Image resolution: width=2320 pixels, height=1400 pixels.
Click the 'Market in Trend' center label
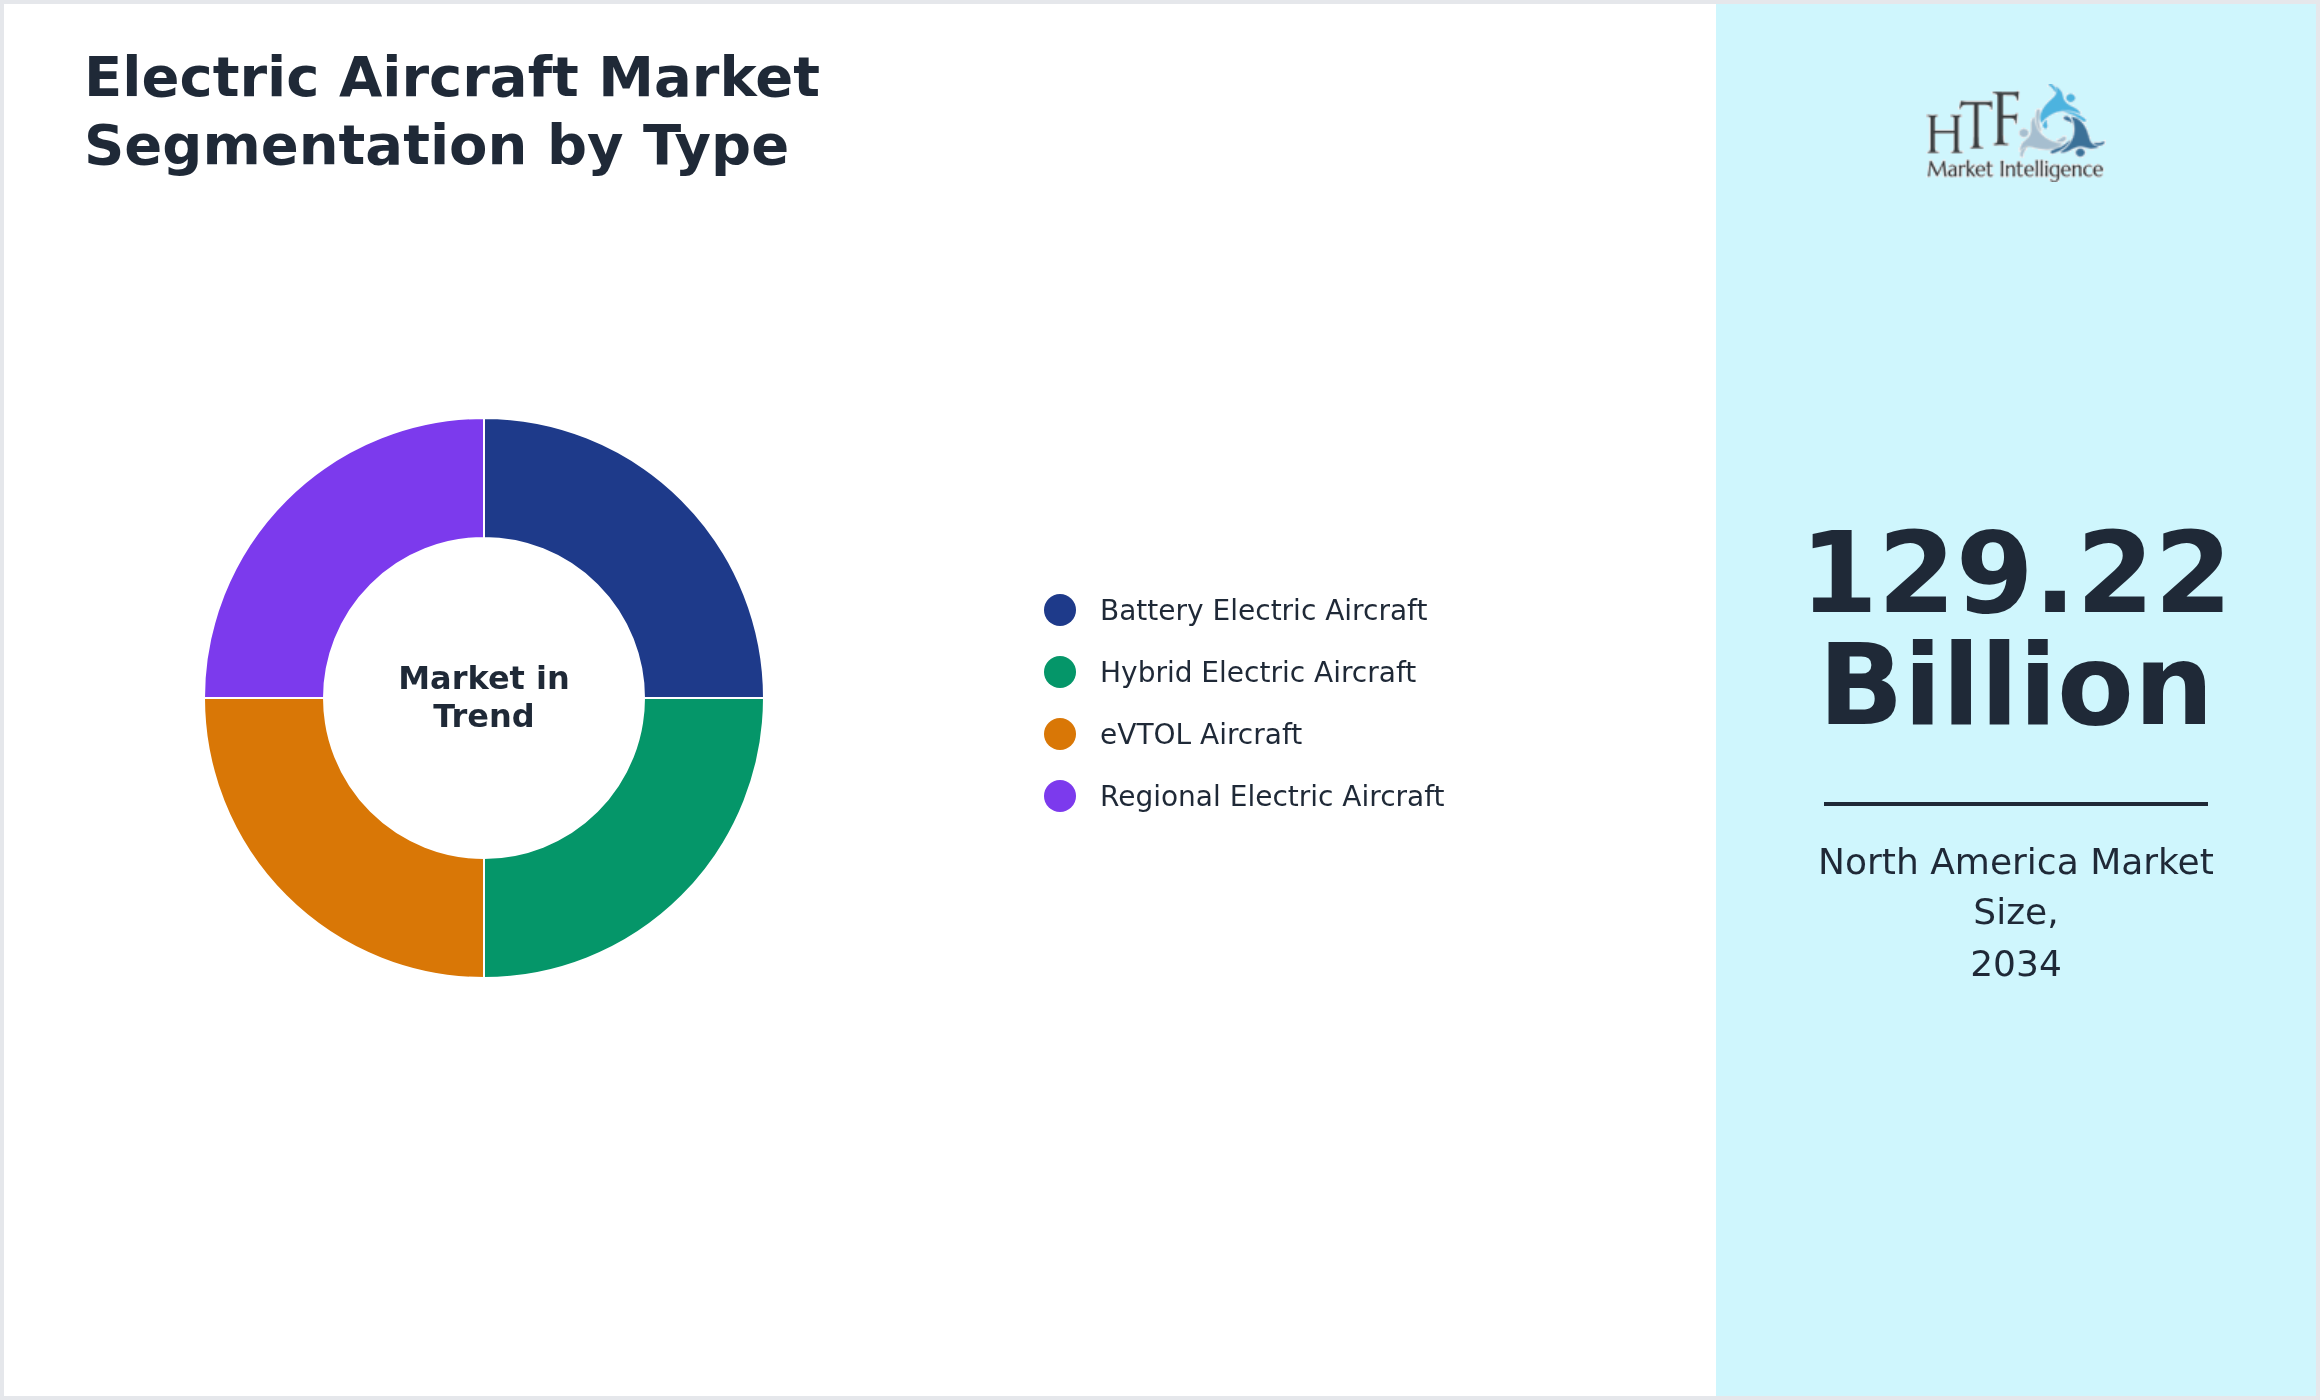484,697
